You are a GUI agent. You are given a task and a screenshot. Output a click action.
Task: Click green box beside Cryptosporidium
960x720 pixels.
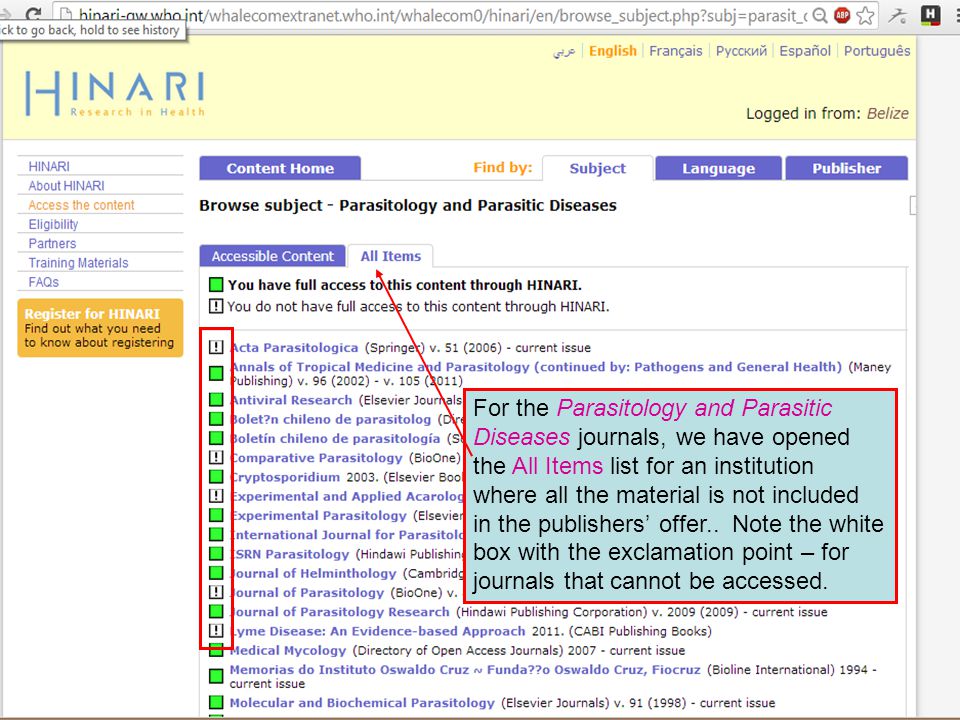216,476
